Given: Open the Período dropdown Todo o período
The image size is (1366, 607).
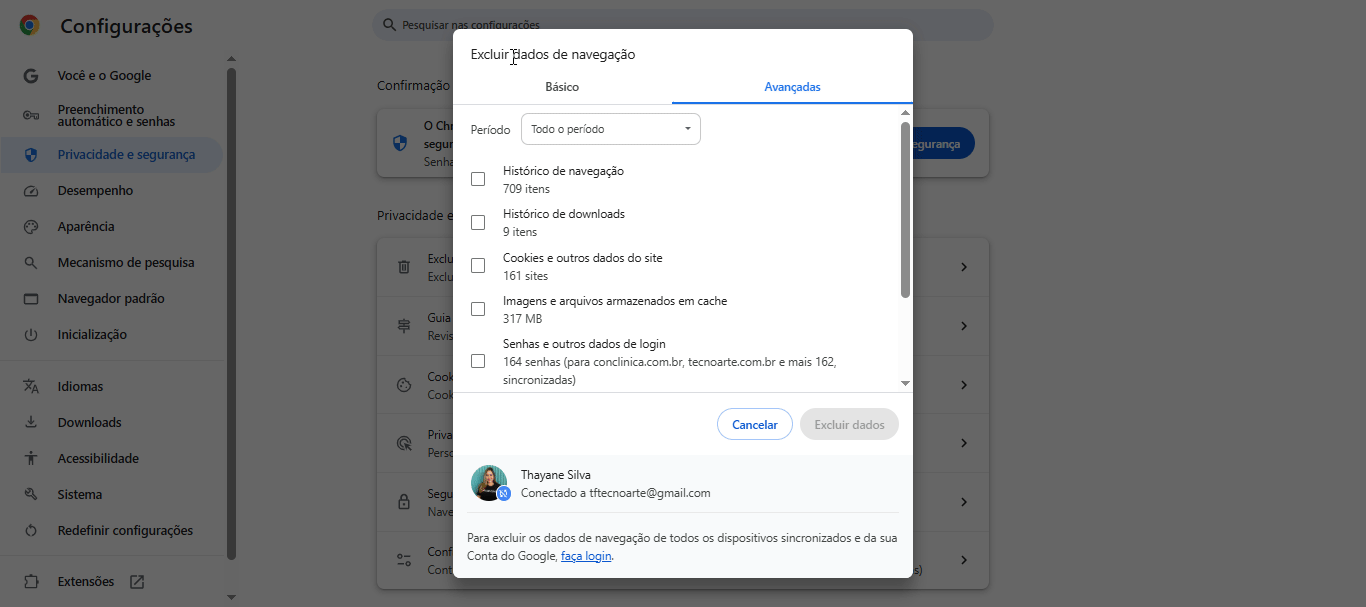Looking at the screenshot, I should [x=611, y=129].
